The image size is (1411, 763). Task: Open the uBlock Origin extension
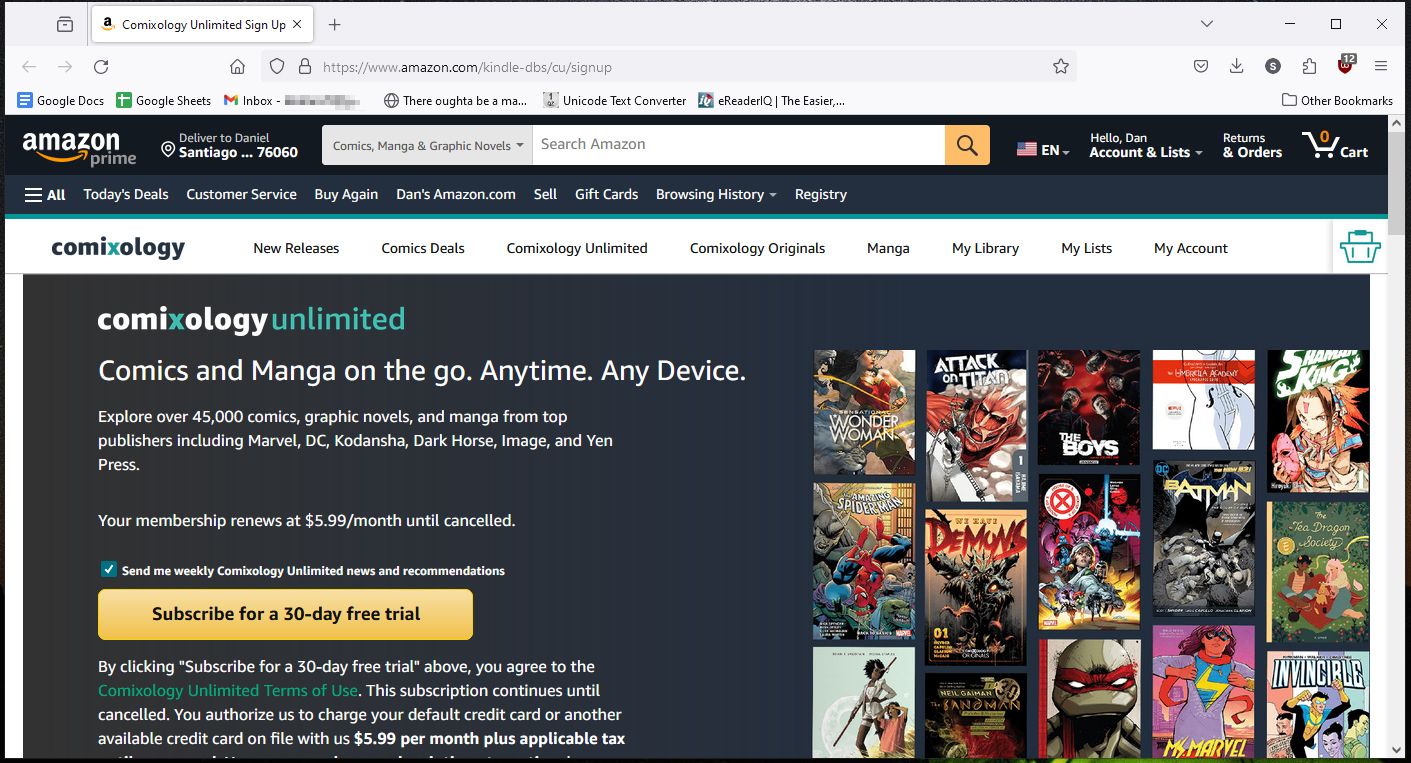click(1345, 66)
